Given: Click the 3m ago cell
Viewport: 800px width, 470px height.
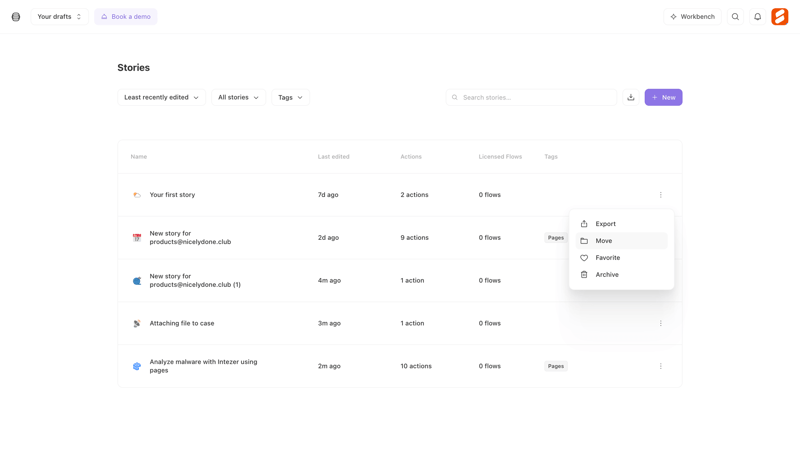Looking at the screenshot, I should click(329, 324).
